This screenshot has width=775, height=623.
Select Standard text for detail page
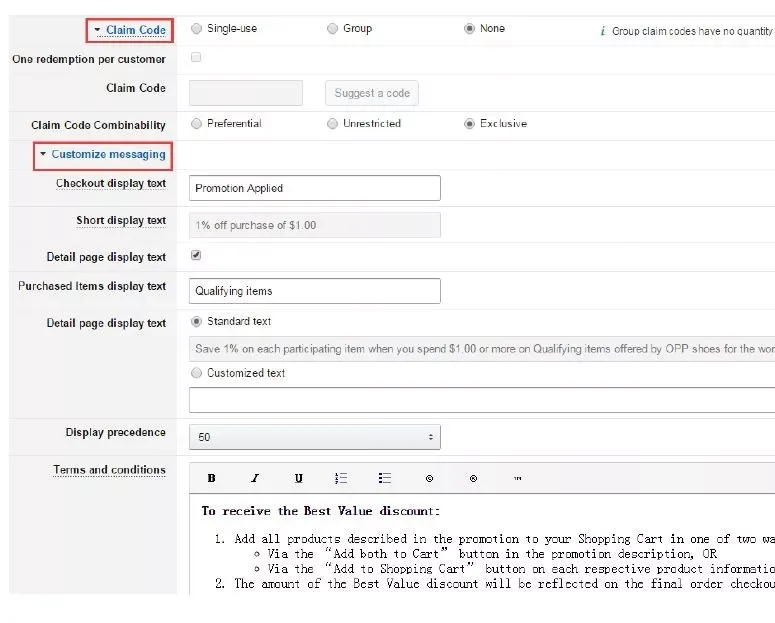[197, 322]
